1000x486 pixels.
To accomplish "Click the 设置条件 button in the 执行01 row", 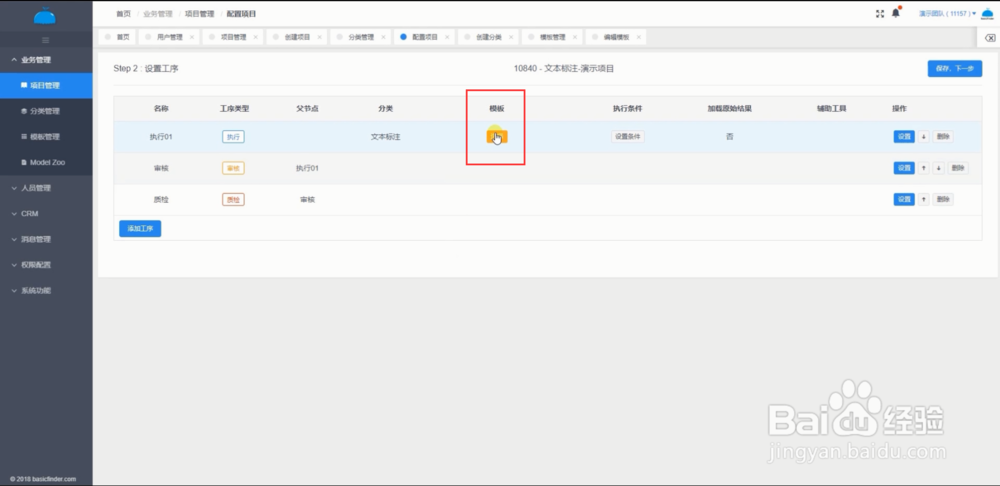I will point(628,136).
